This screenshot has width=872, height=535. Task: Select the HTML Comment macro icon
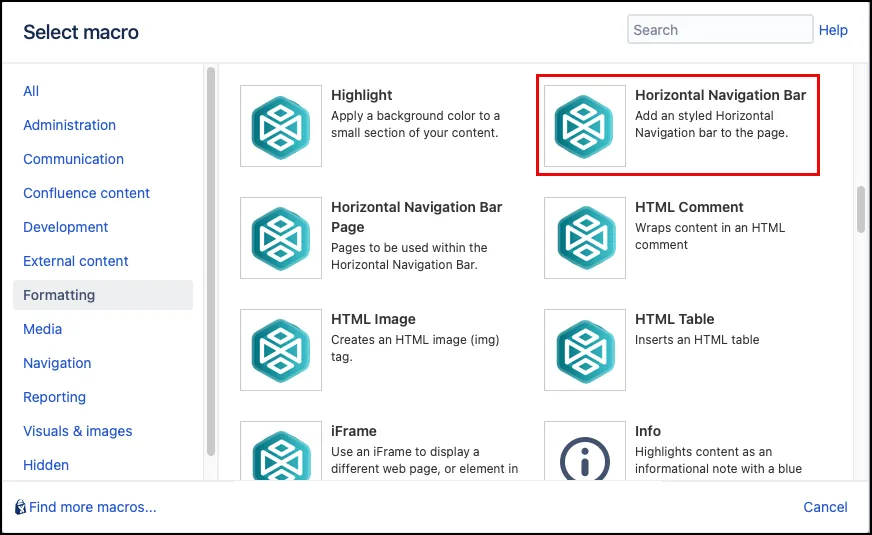[x=584, y=238]
